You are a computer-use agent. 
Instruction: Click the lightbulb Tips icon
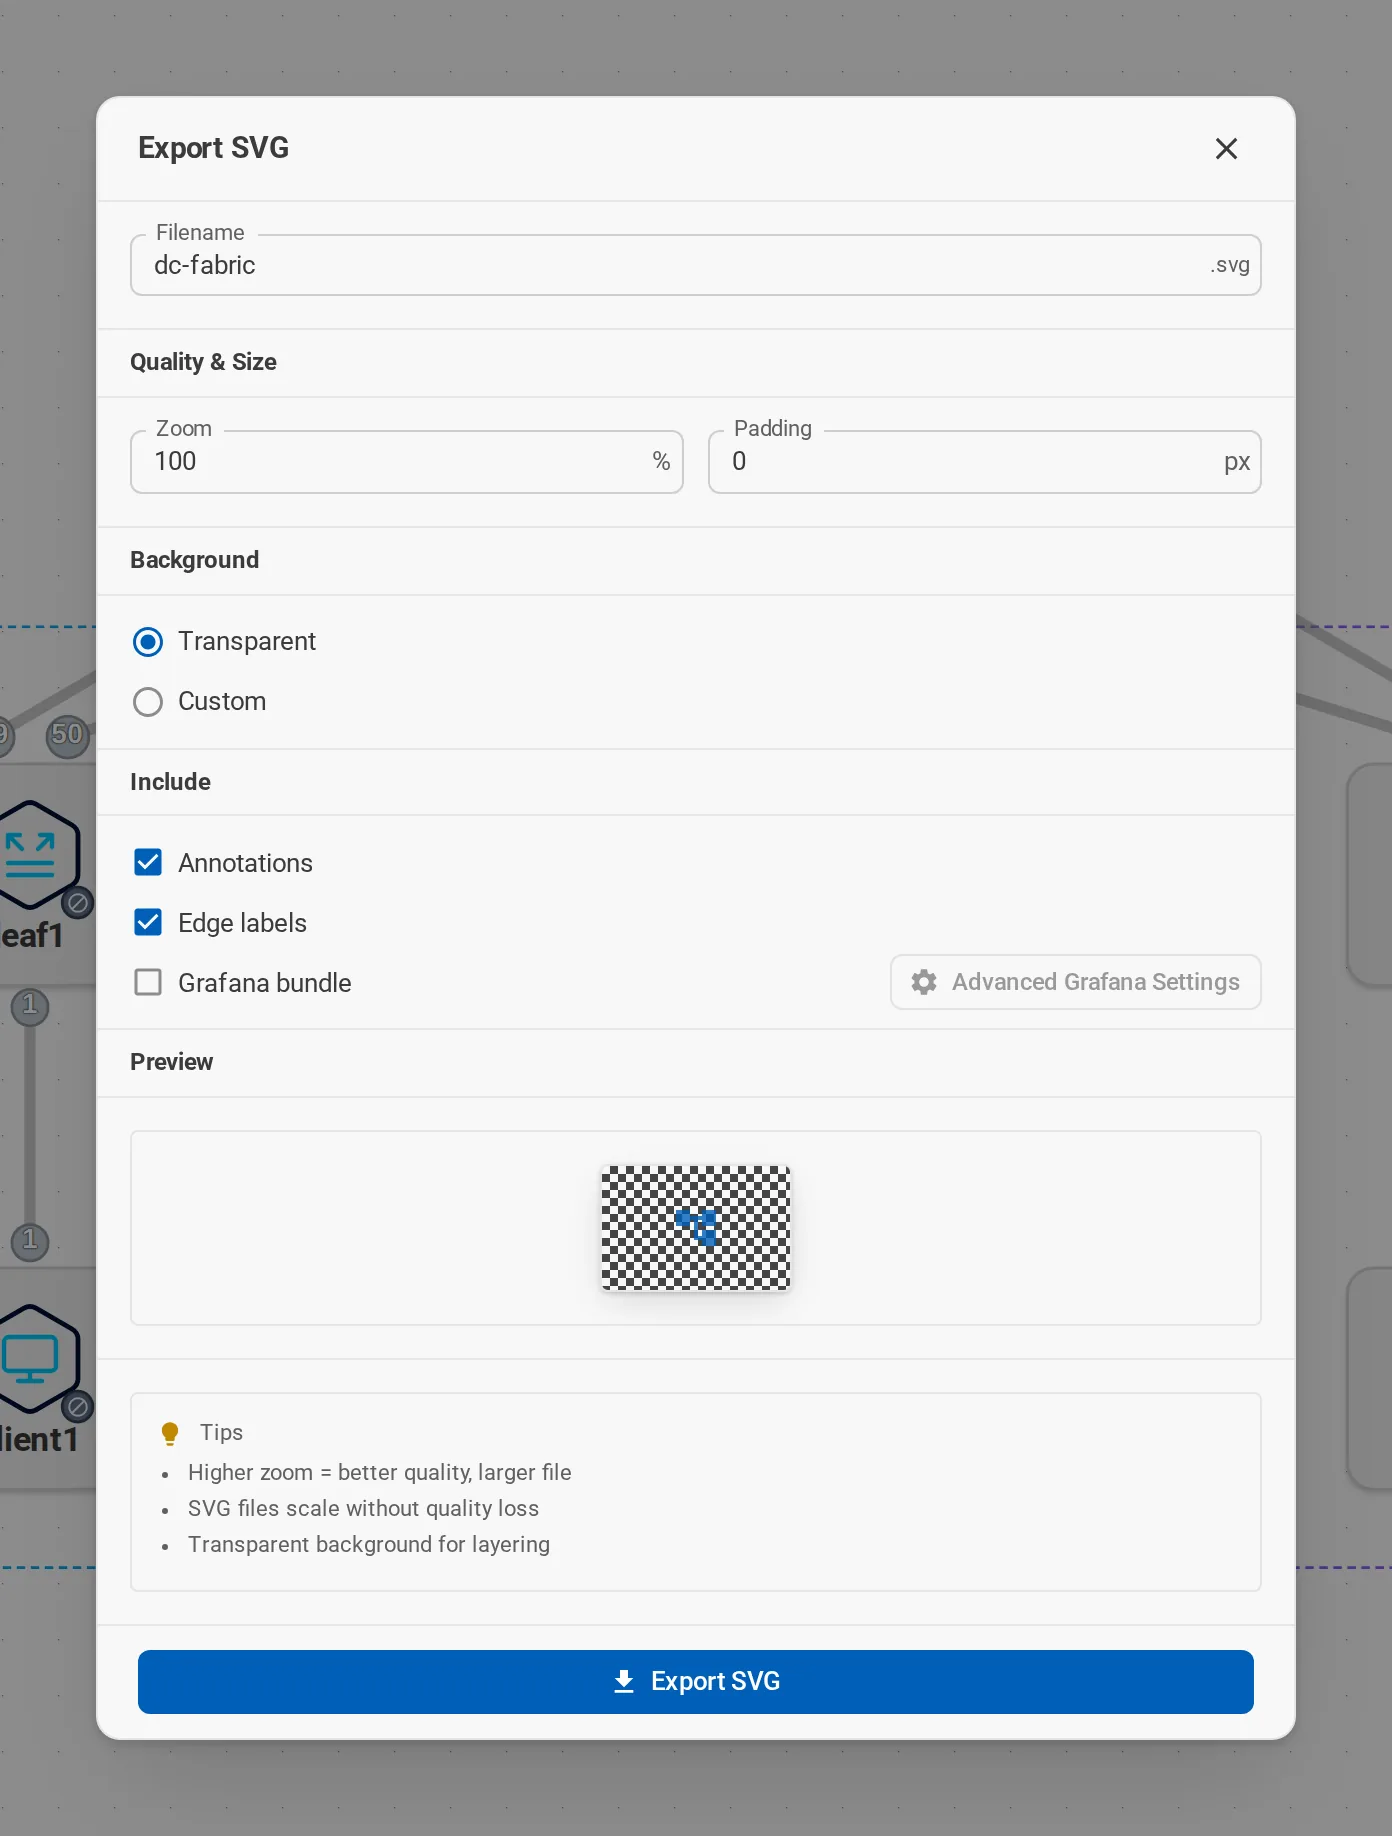(x=170, y=1434)
